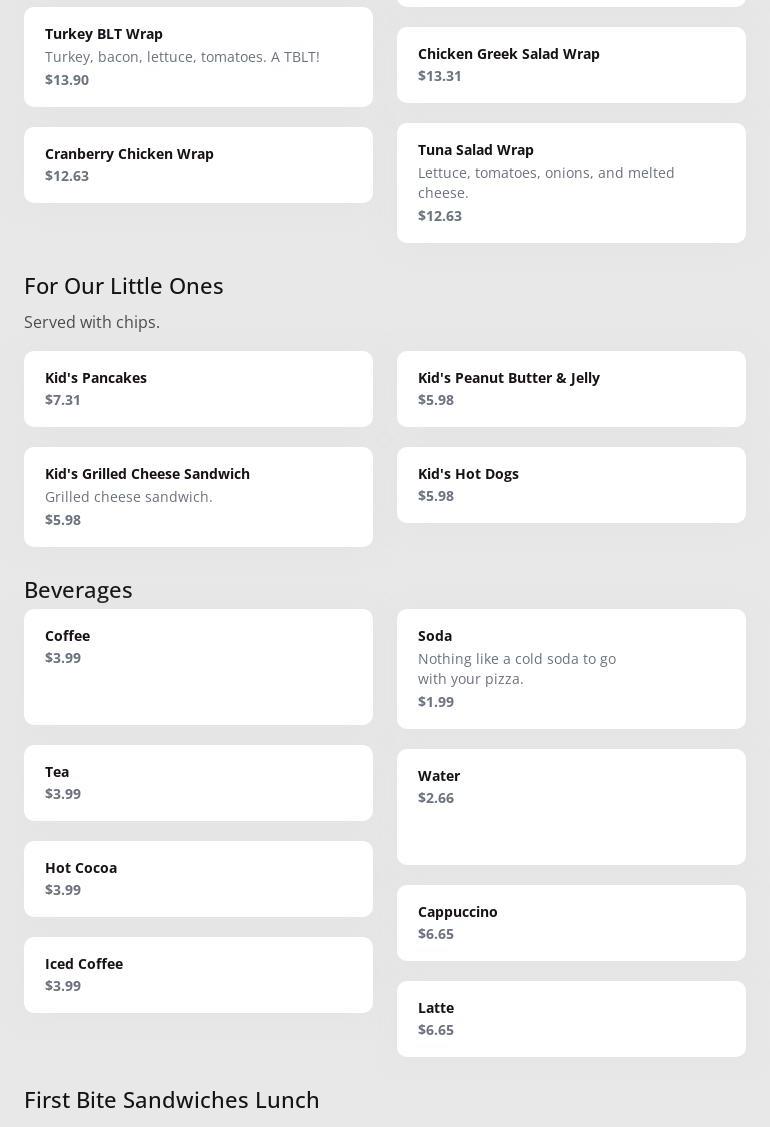
Task: Pick Kid's Grilled Cheese Sandwich
Action: pos(198,497)
